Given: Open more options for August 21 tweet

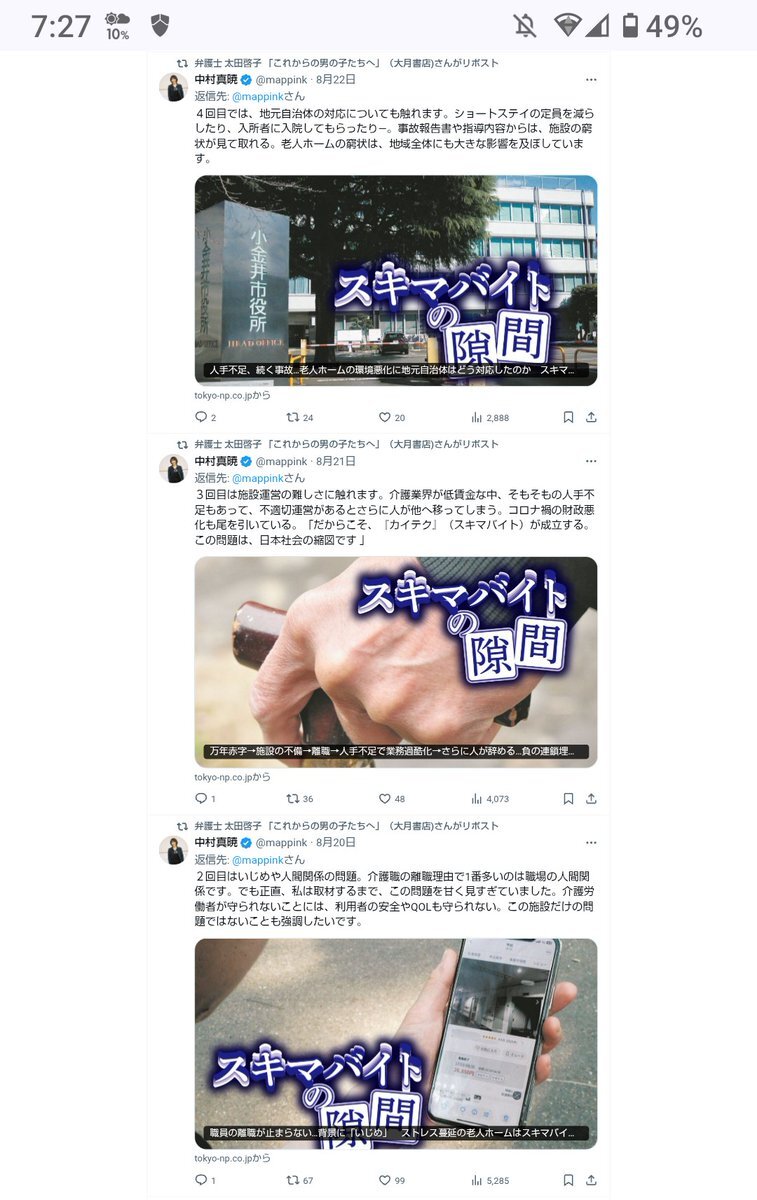Looking at the screenshot, I should (x=591, y=461).
